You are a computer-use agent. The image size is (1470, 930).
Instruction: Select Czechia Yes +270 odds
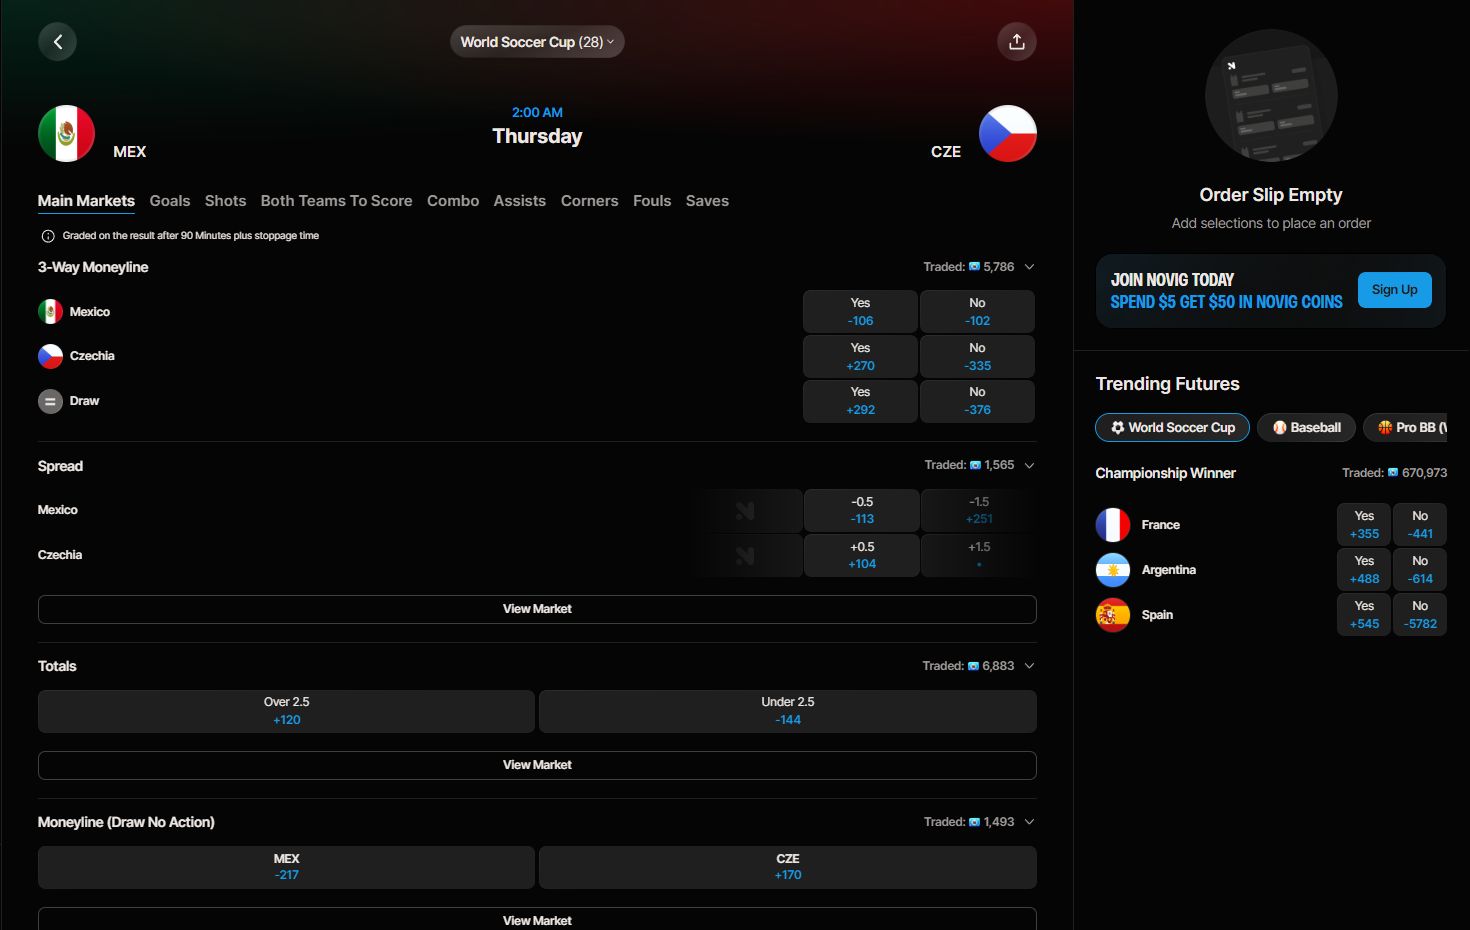[x=860, y=357]
